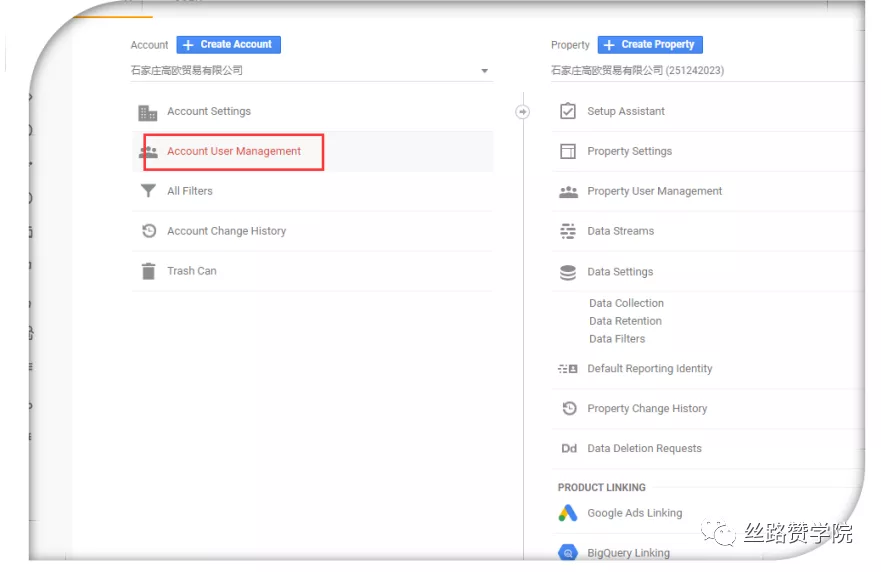
Task: Click the Account Settings building icon
Action: pyautogui.click(x=148, y=112)
